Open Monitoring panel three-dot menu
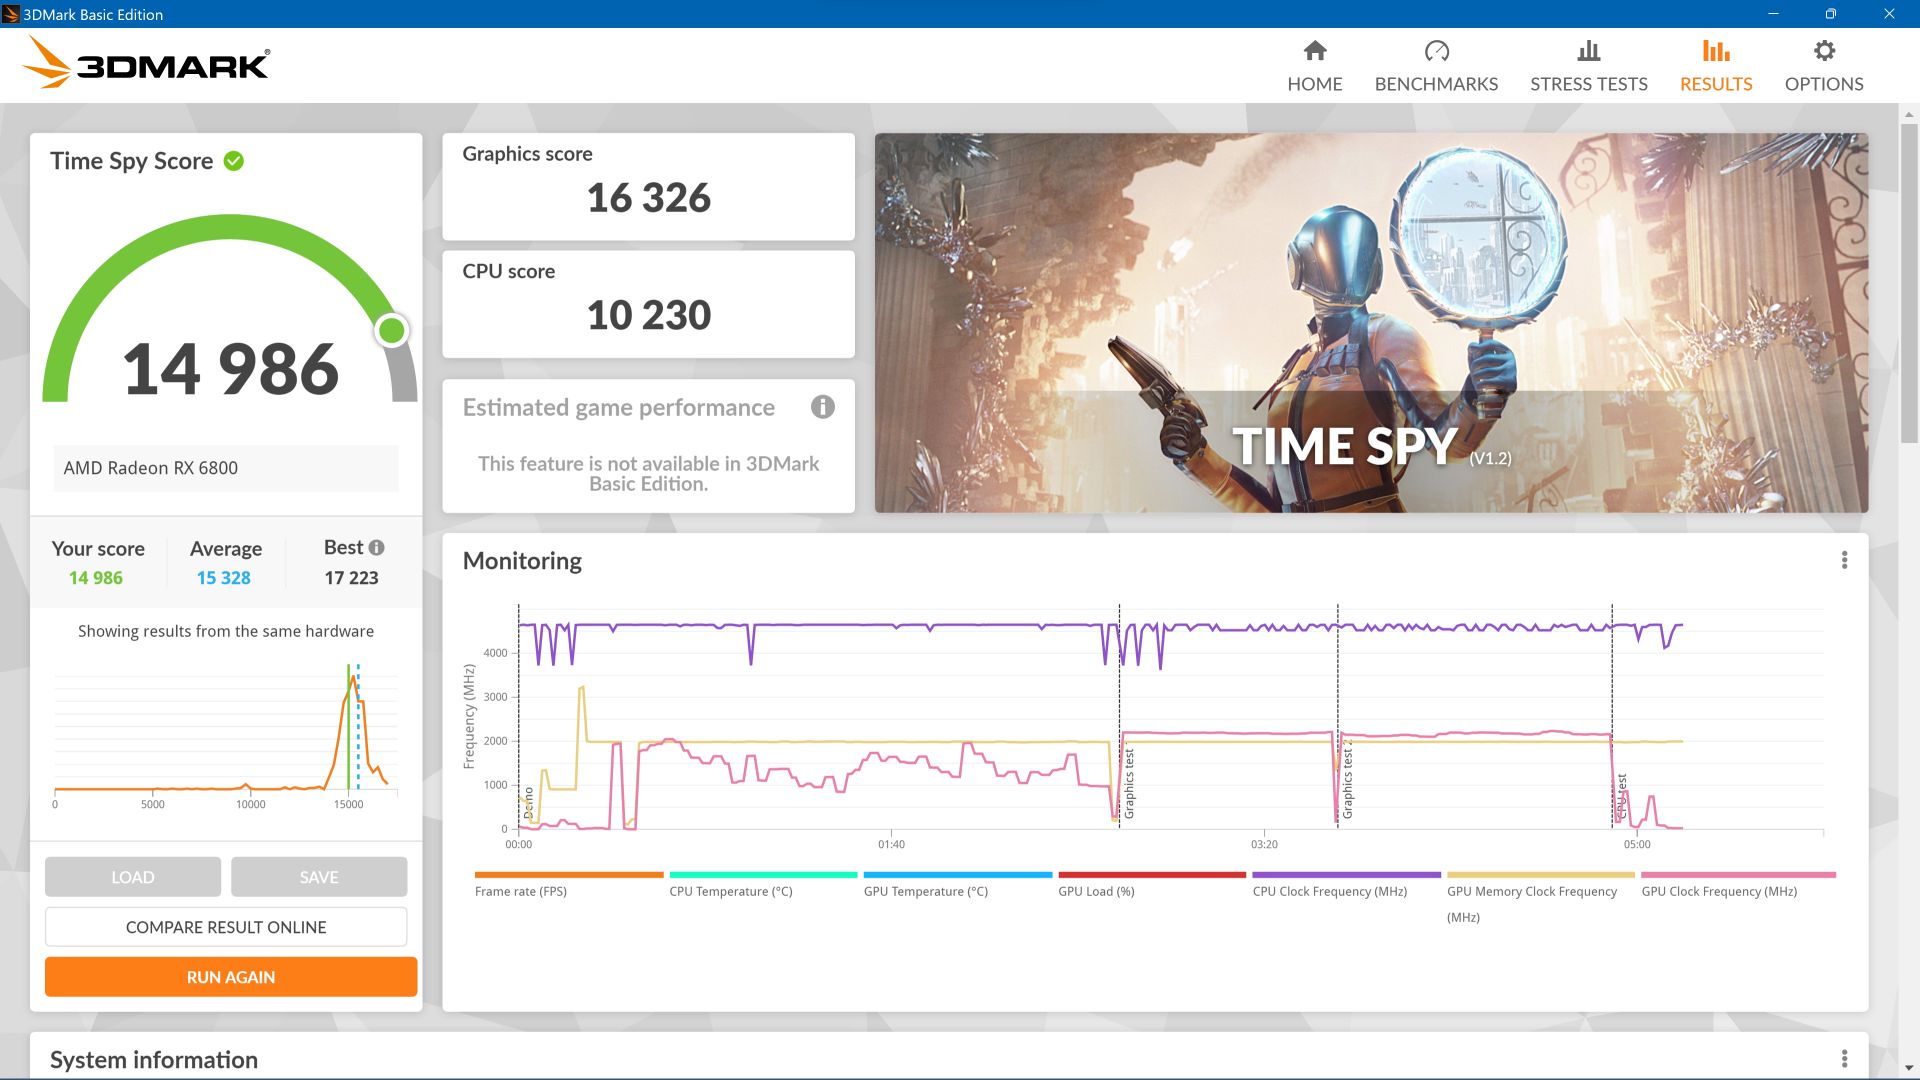The image size is (1920, 1080). click(x=1844, y=561)
